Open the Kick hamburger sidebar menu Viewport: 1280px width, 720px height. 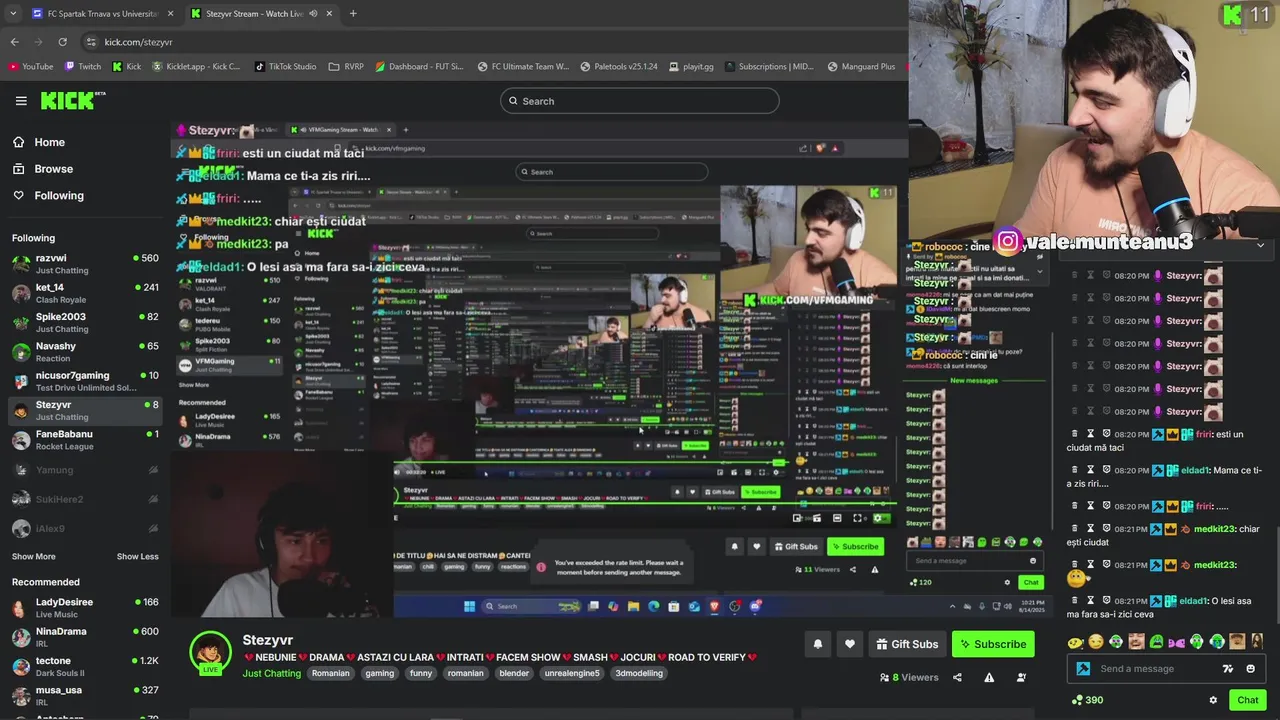tap(21, 101)
